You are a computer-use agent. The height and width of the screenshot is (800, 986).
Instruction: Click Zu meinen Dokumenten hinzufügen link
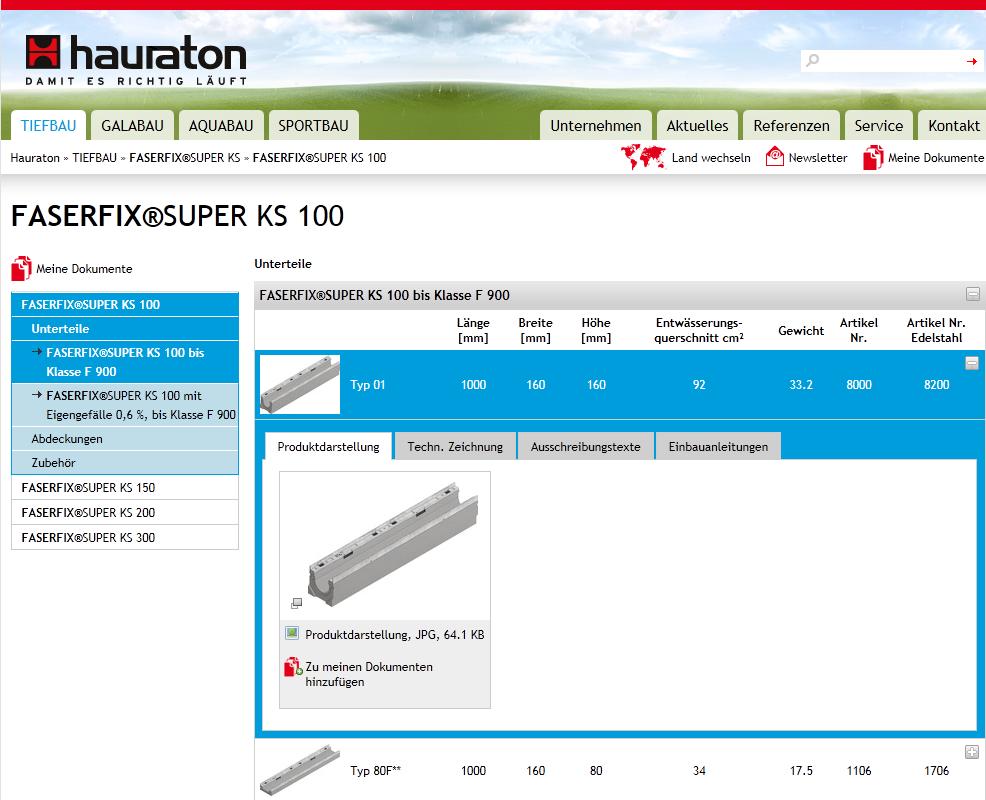368,674
